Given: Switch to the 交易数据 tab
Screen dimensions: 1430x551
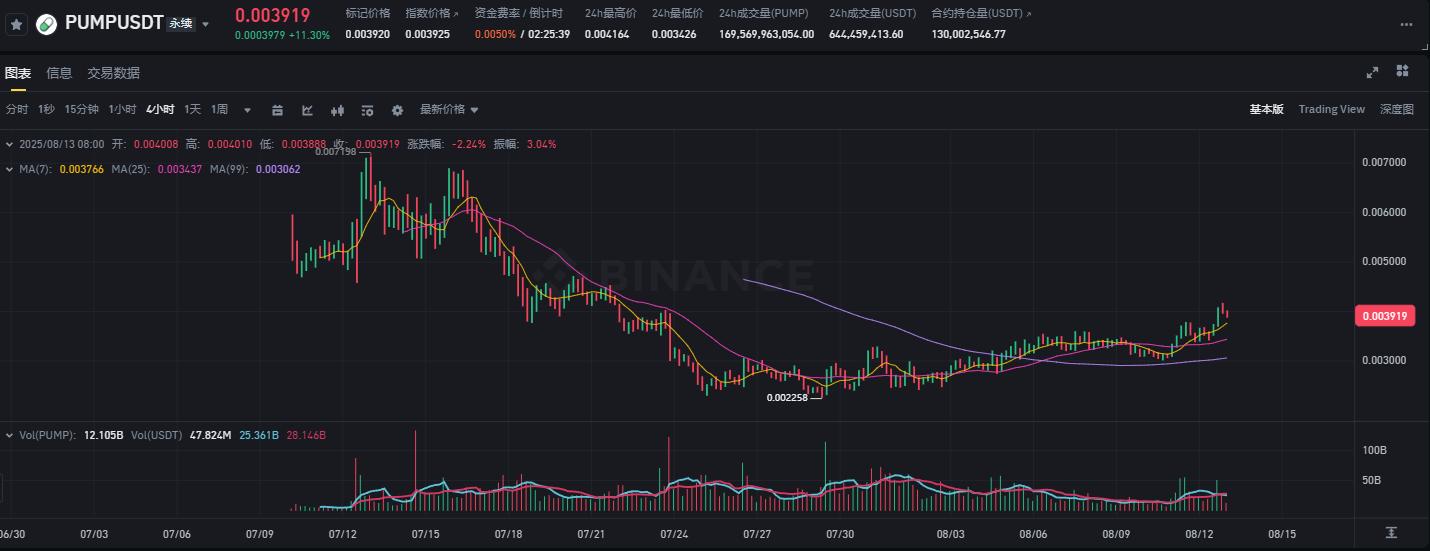Looking at the screenshot, I should (113, 73).
